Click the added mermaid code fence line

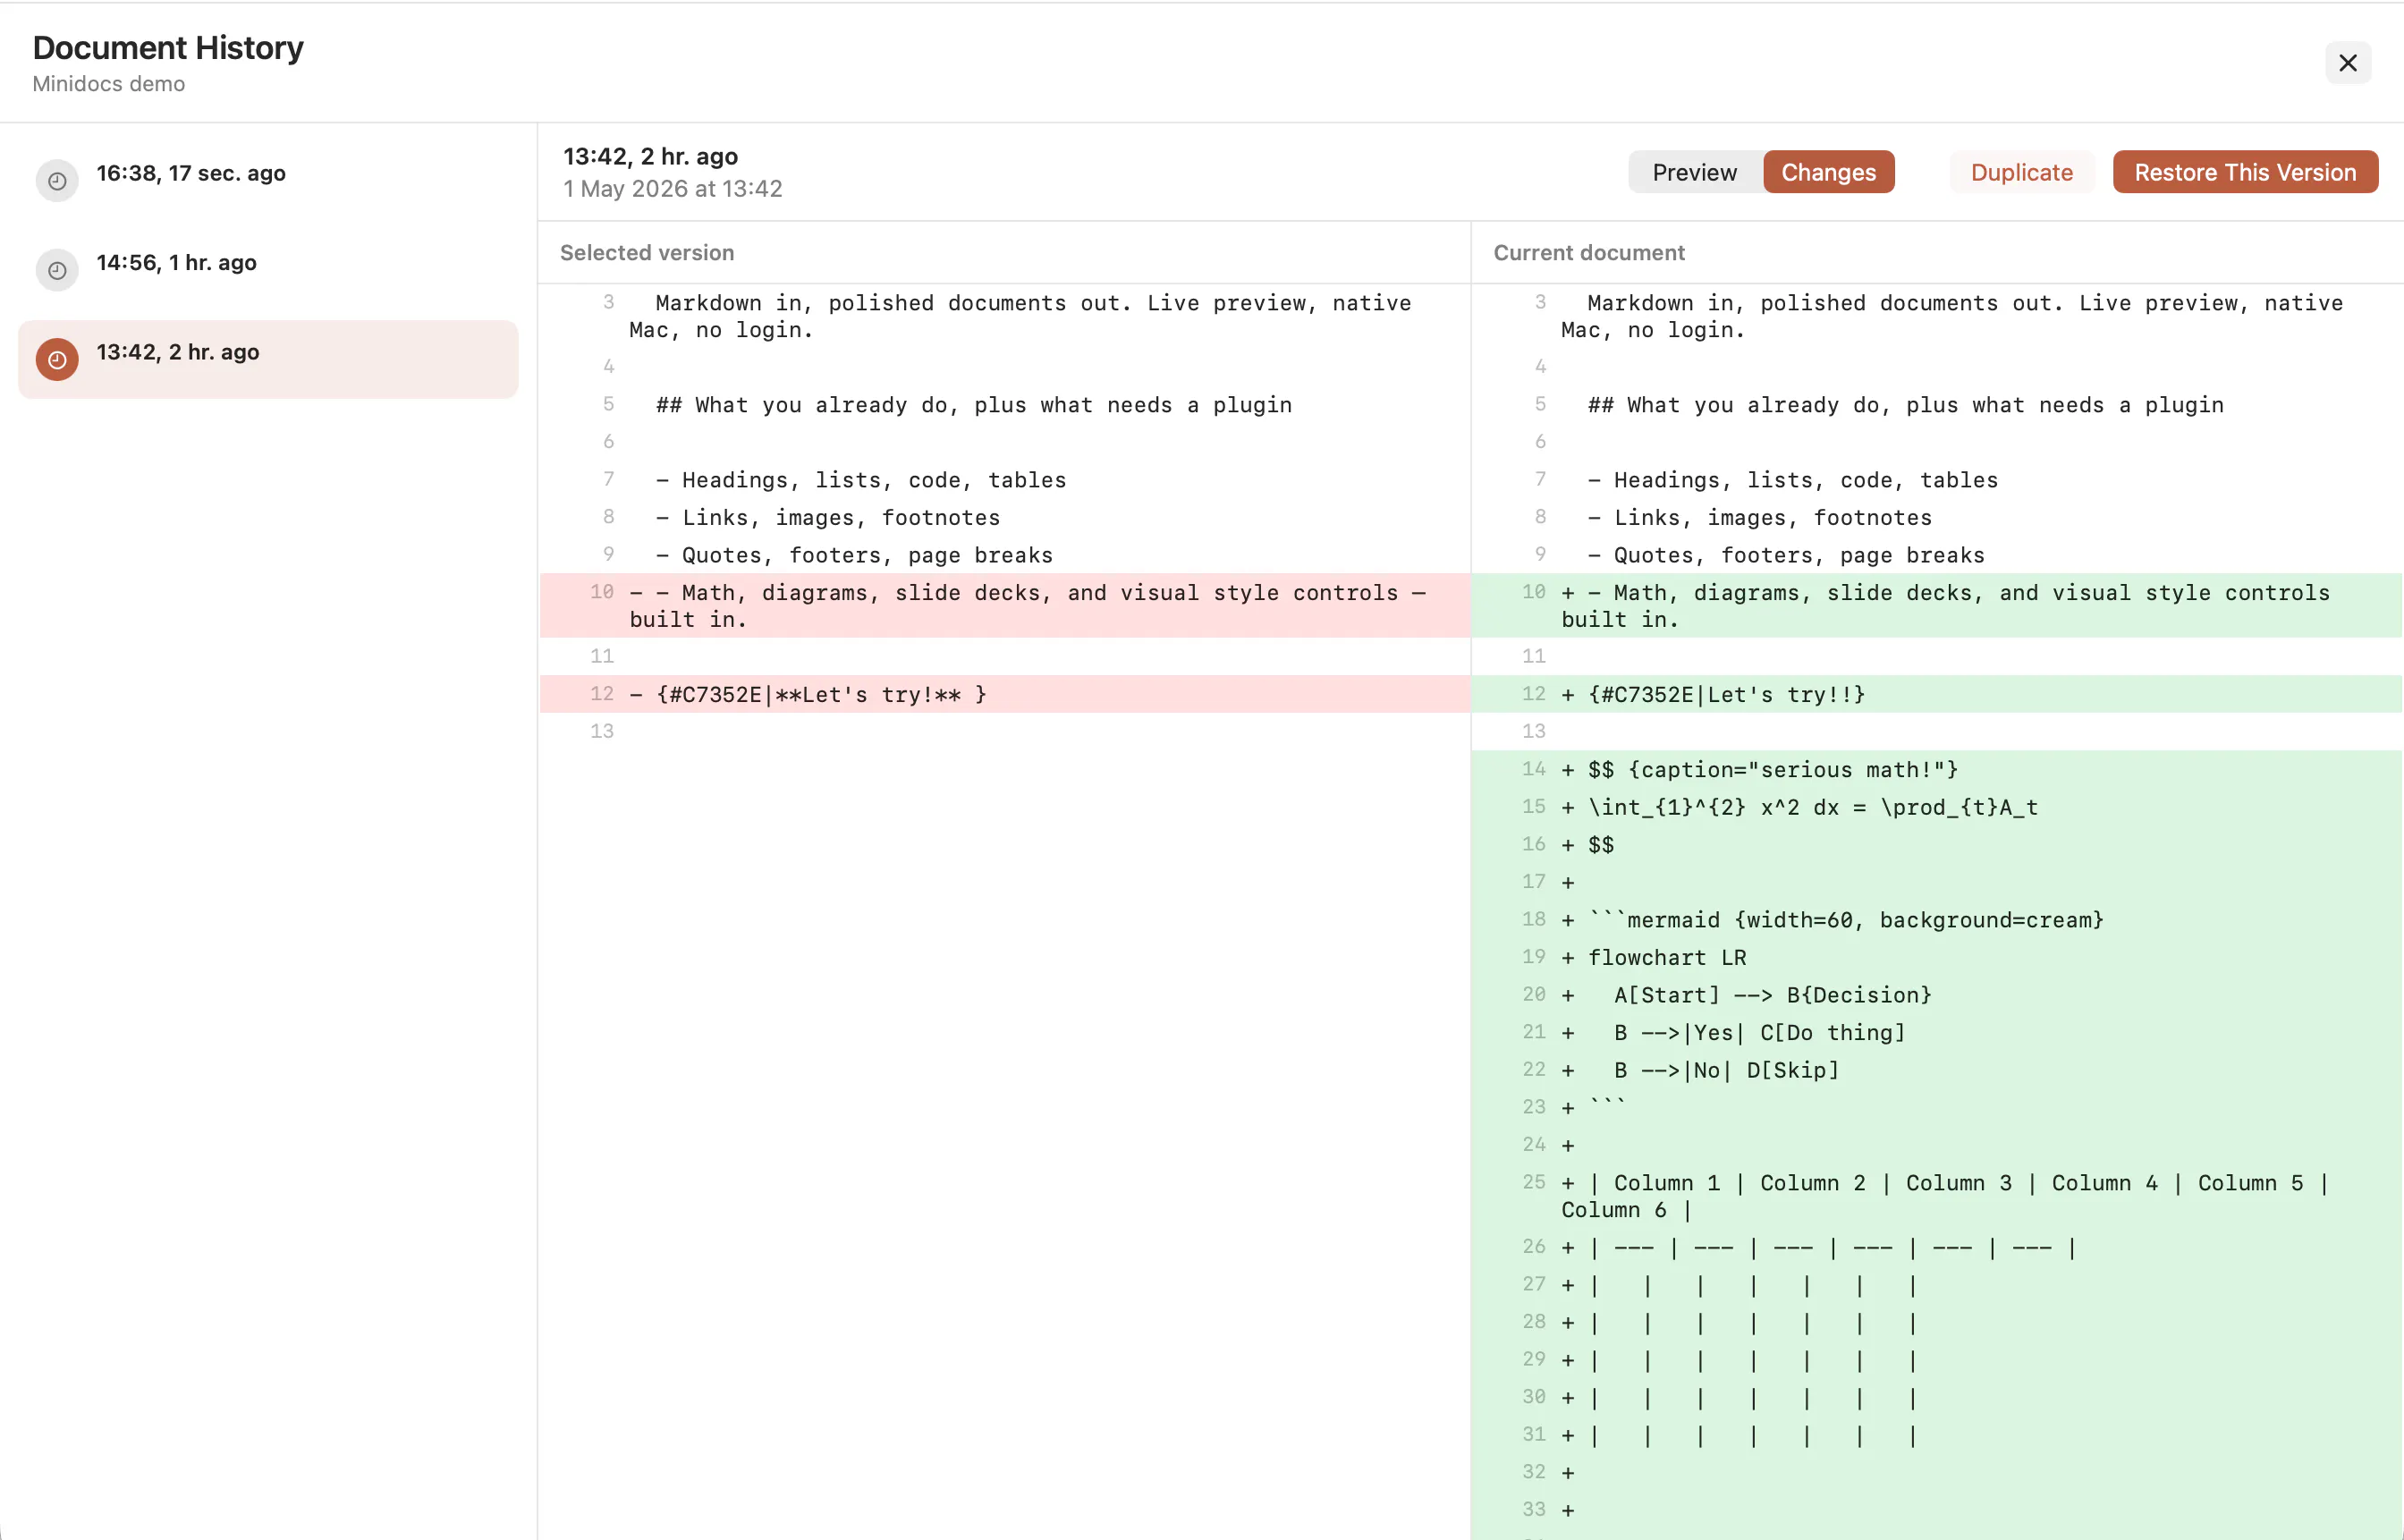tap(1937, 920)
